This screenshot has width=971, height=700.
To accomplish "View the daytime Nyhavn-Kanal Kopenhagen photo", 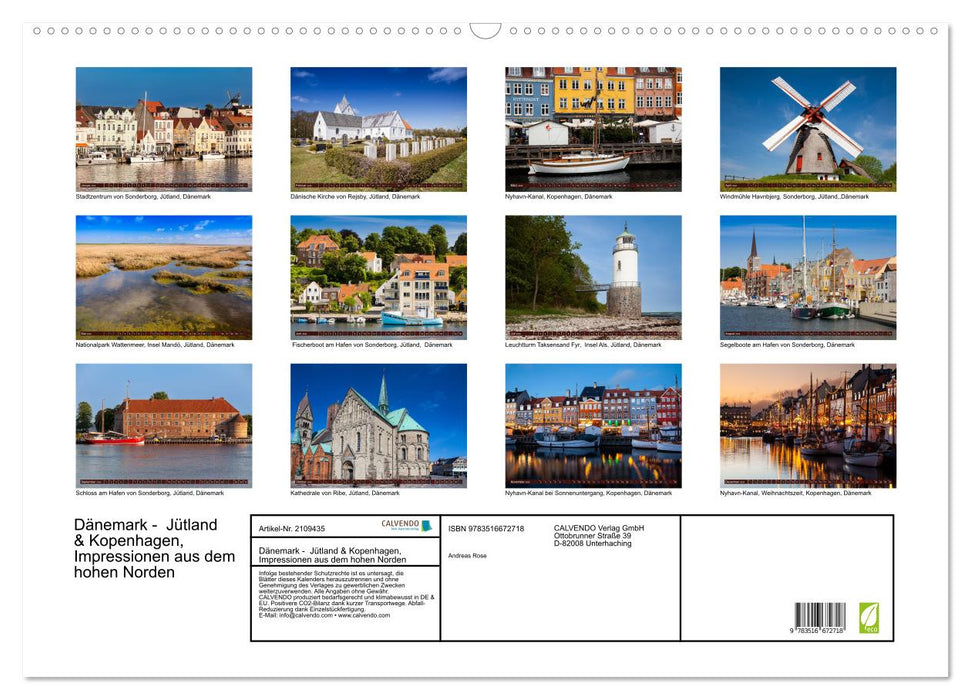I will click(x=592, y=127).
